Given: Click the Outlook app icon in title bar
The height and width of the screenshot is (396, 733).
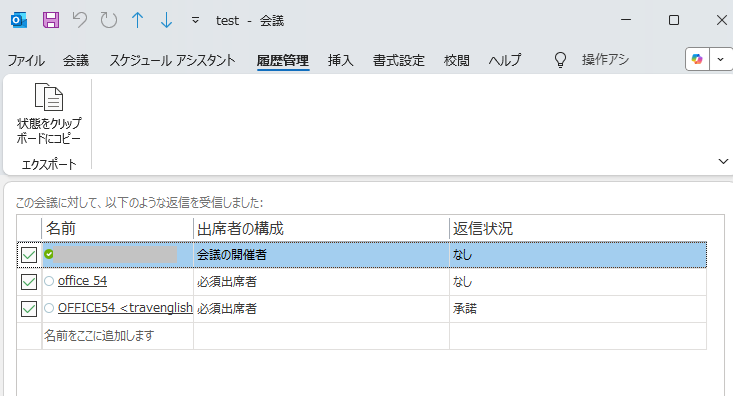Looking at the screenshot, I should pos(19,20).
